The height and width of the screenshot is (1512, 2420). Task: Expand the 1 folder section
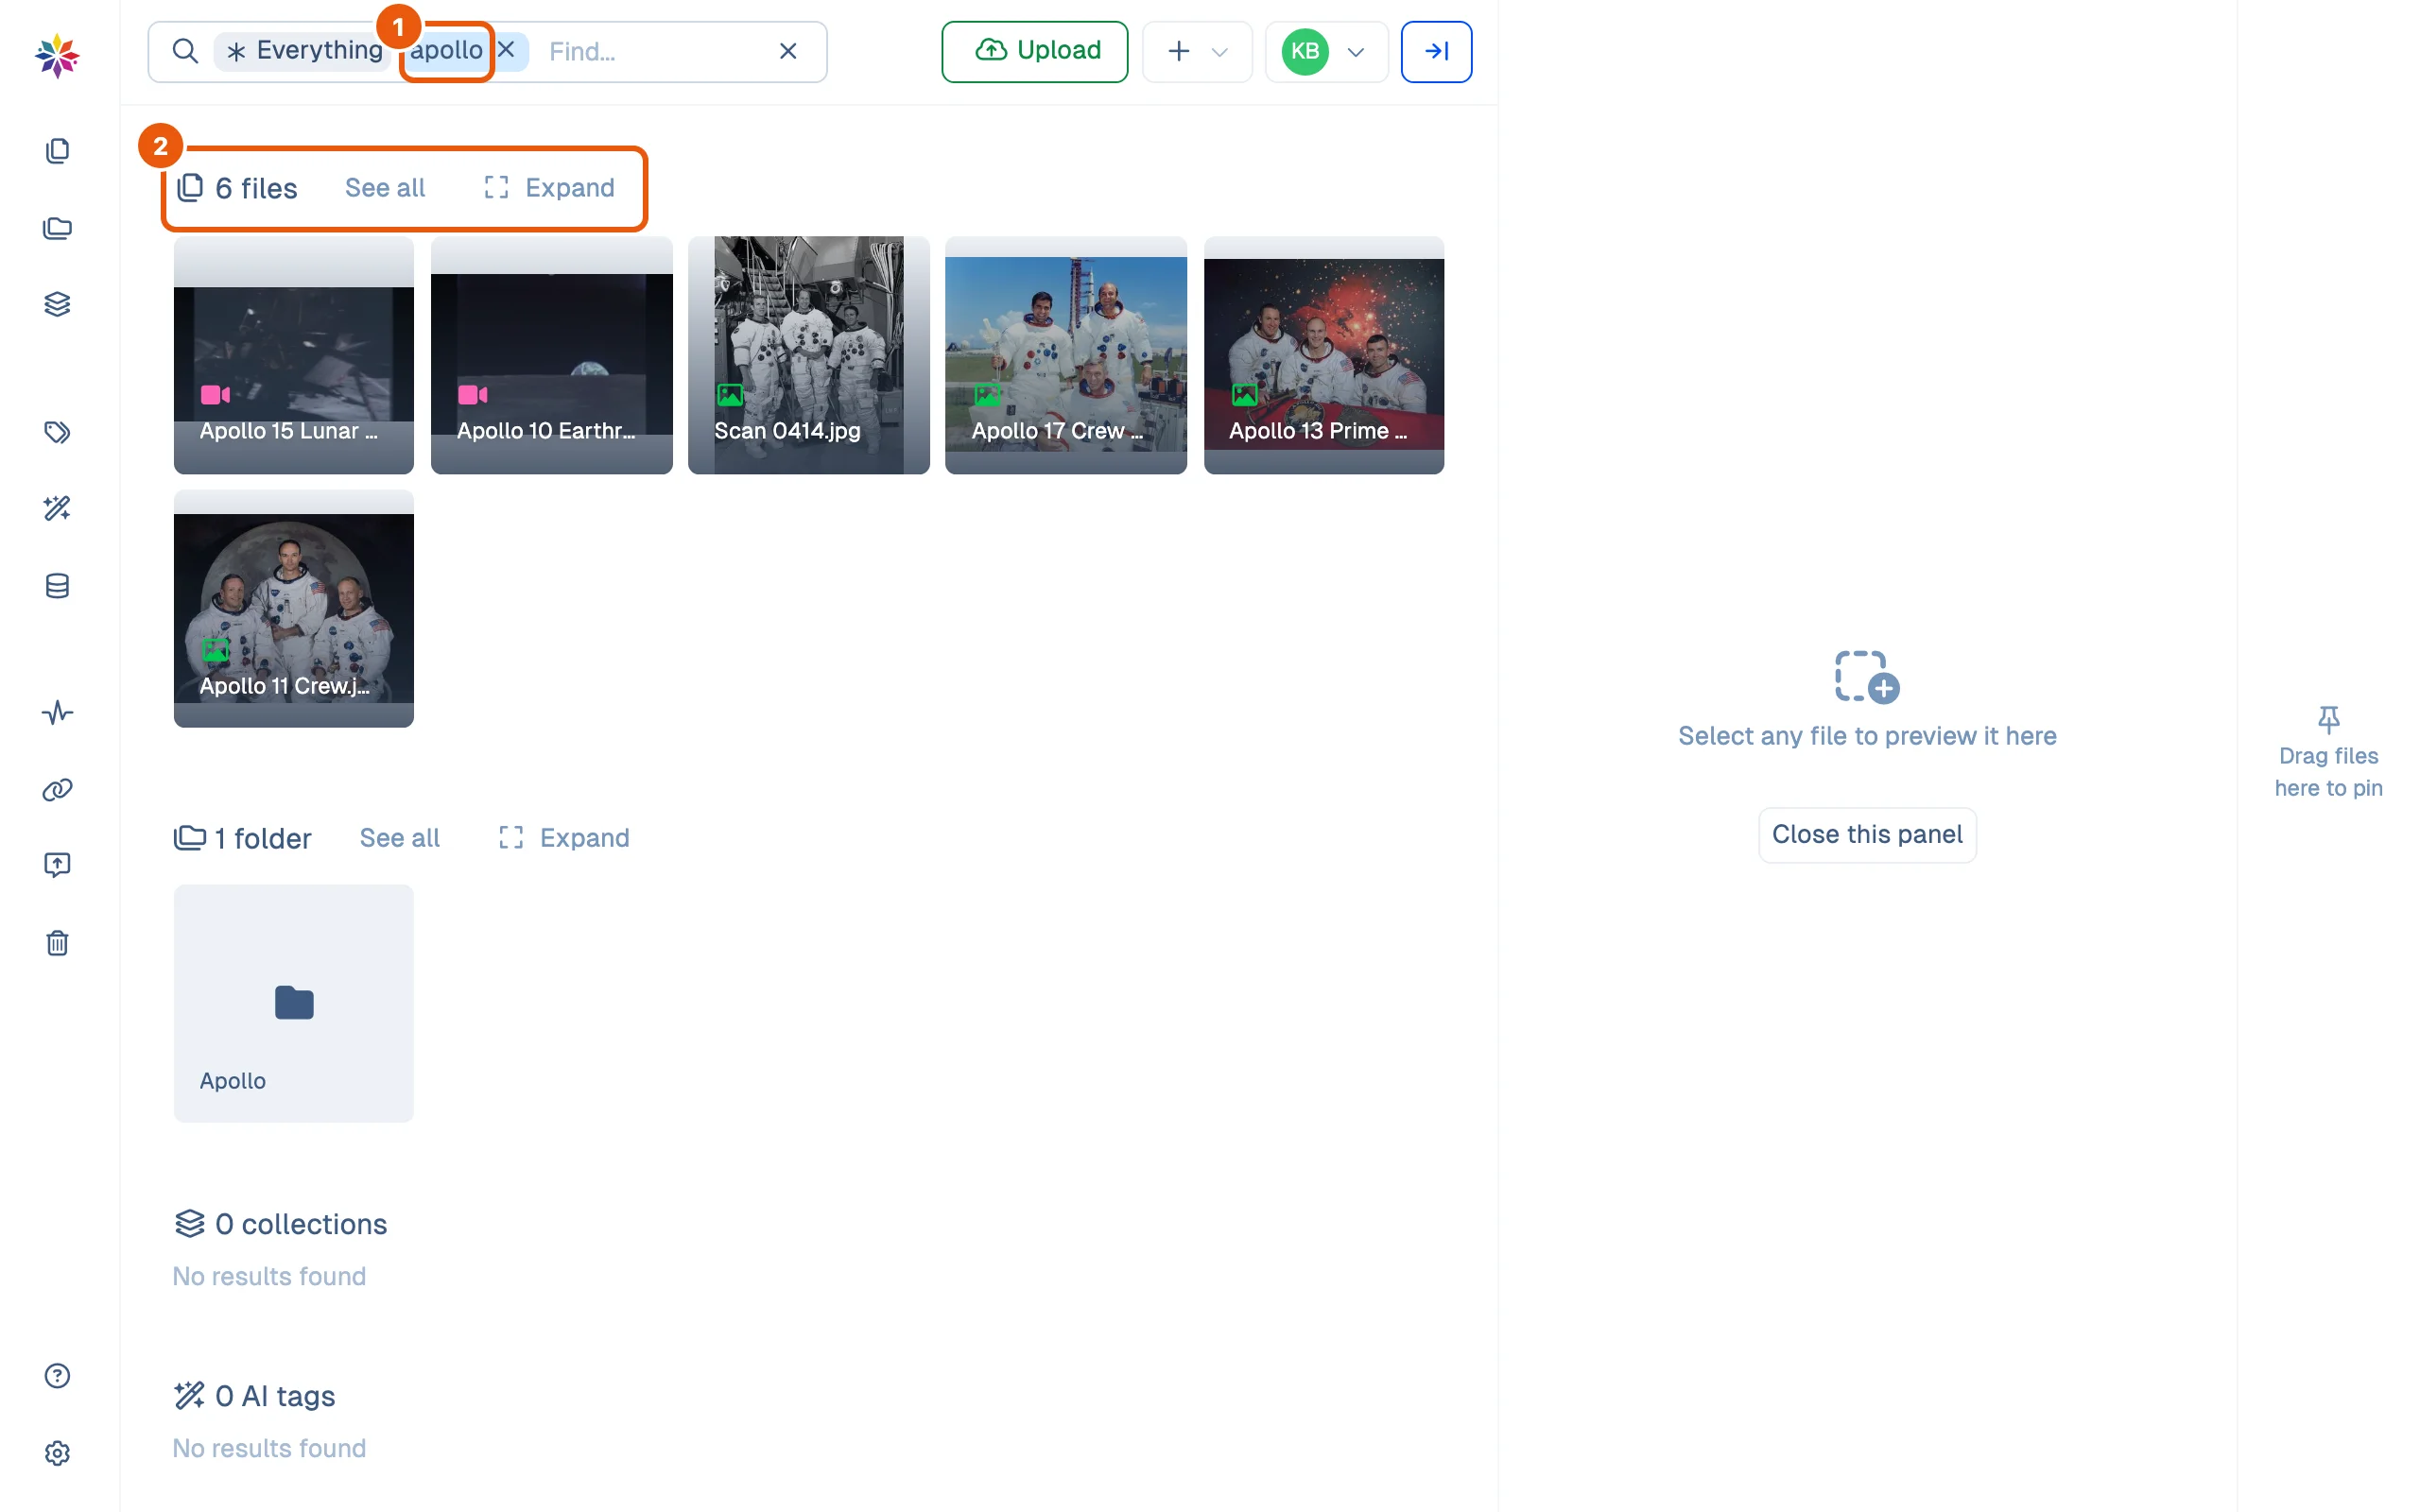coord(565,838)
